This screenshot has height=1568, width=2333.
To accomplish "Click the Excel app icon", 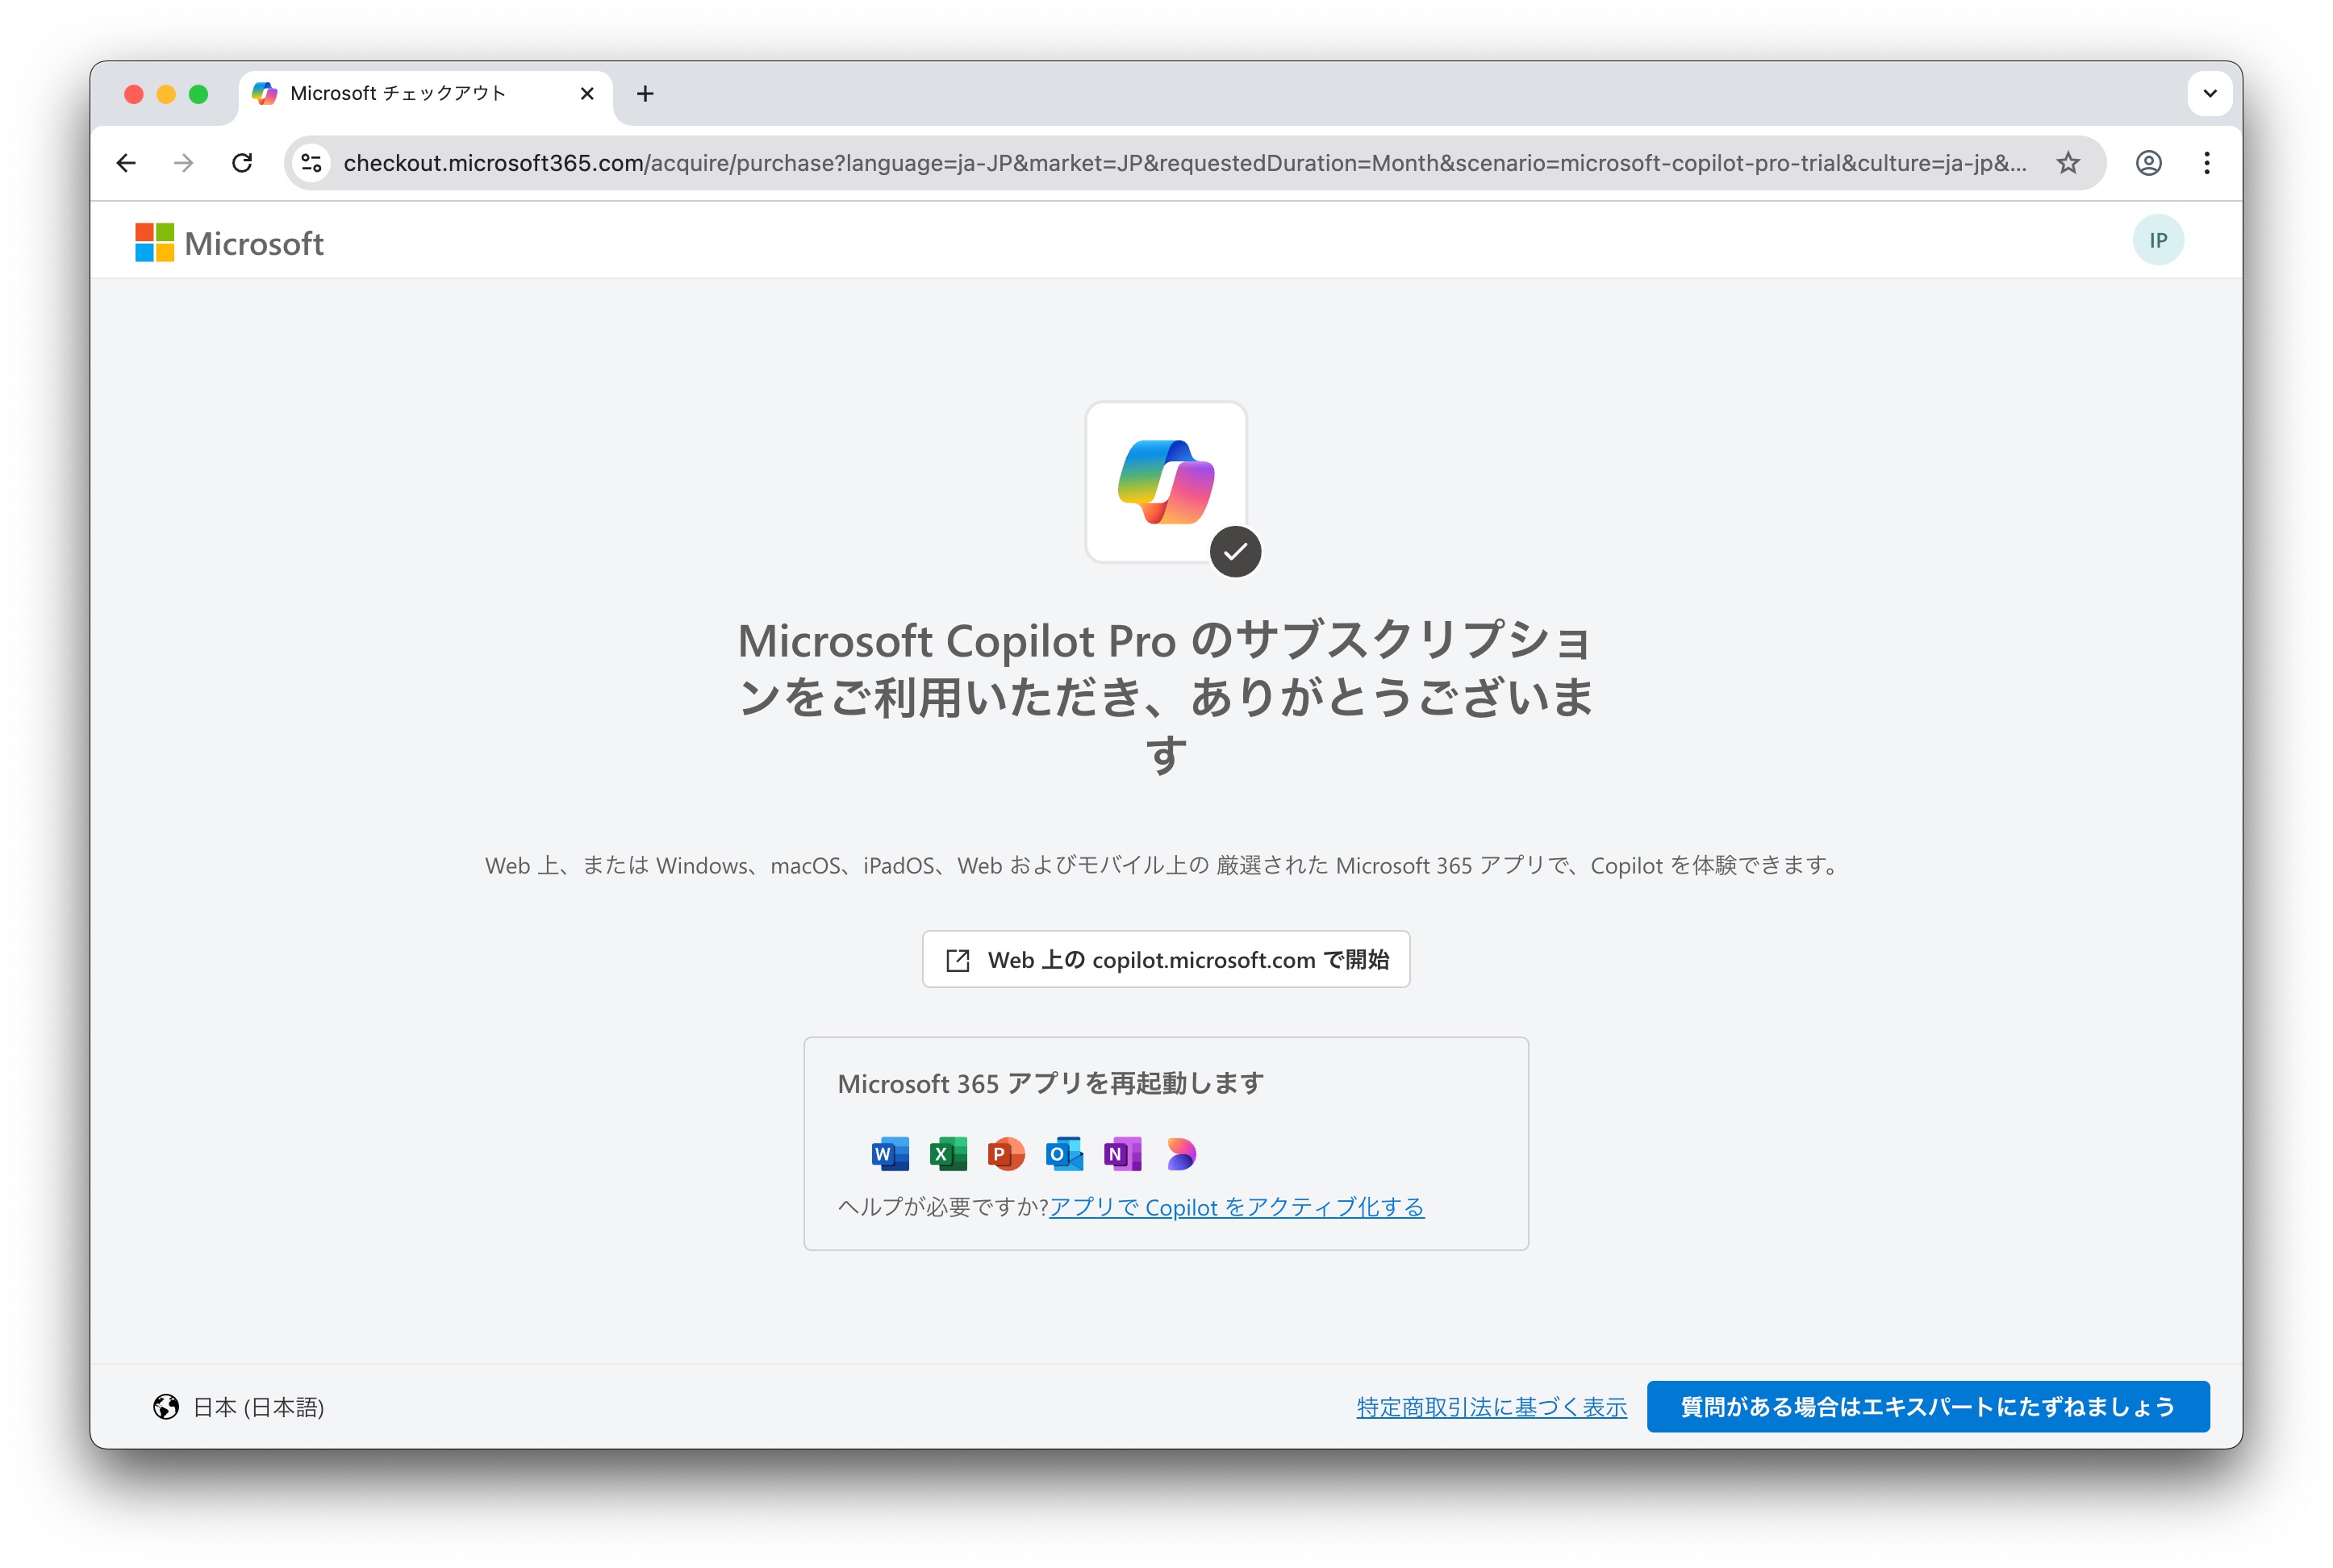I will (x=947, y=1154).
